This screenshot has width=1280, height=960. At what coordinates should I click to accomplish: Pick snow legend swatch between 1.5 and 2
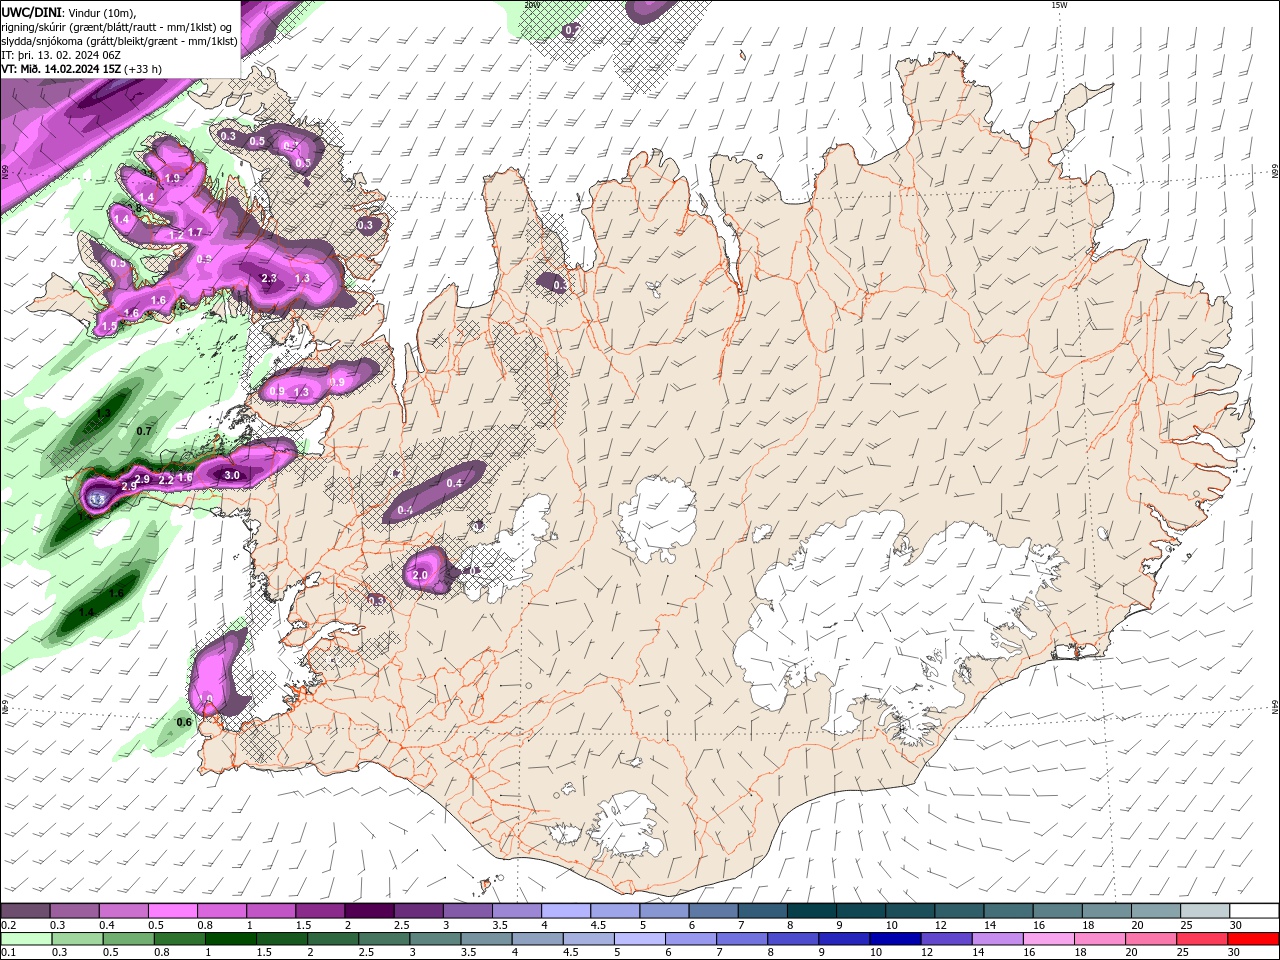tap(319, 910)
